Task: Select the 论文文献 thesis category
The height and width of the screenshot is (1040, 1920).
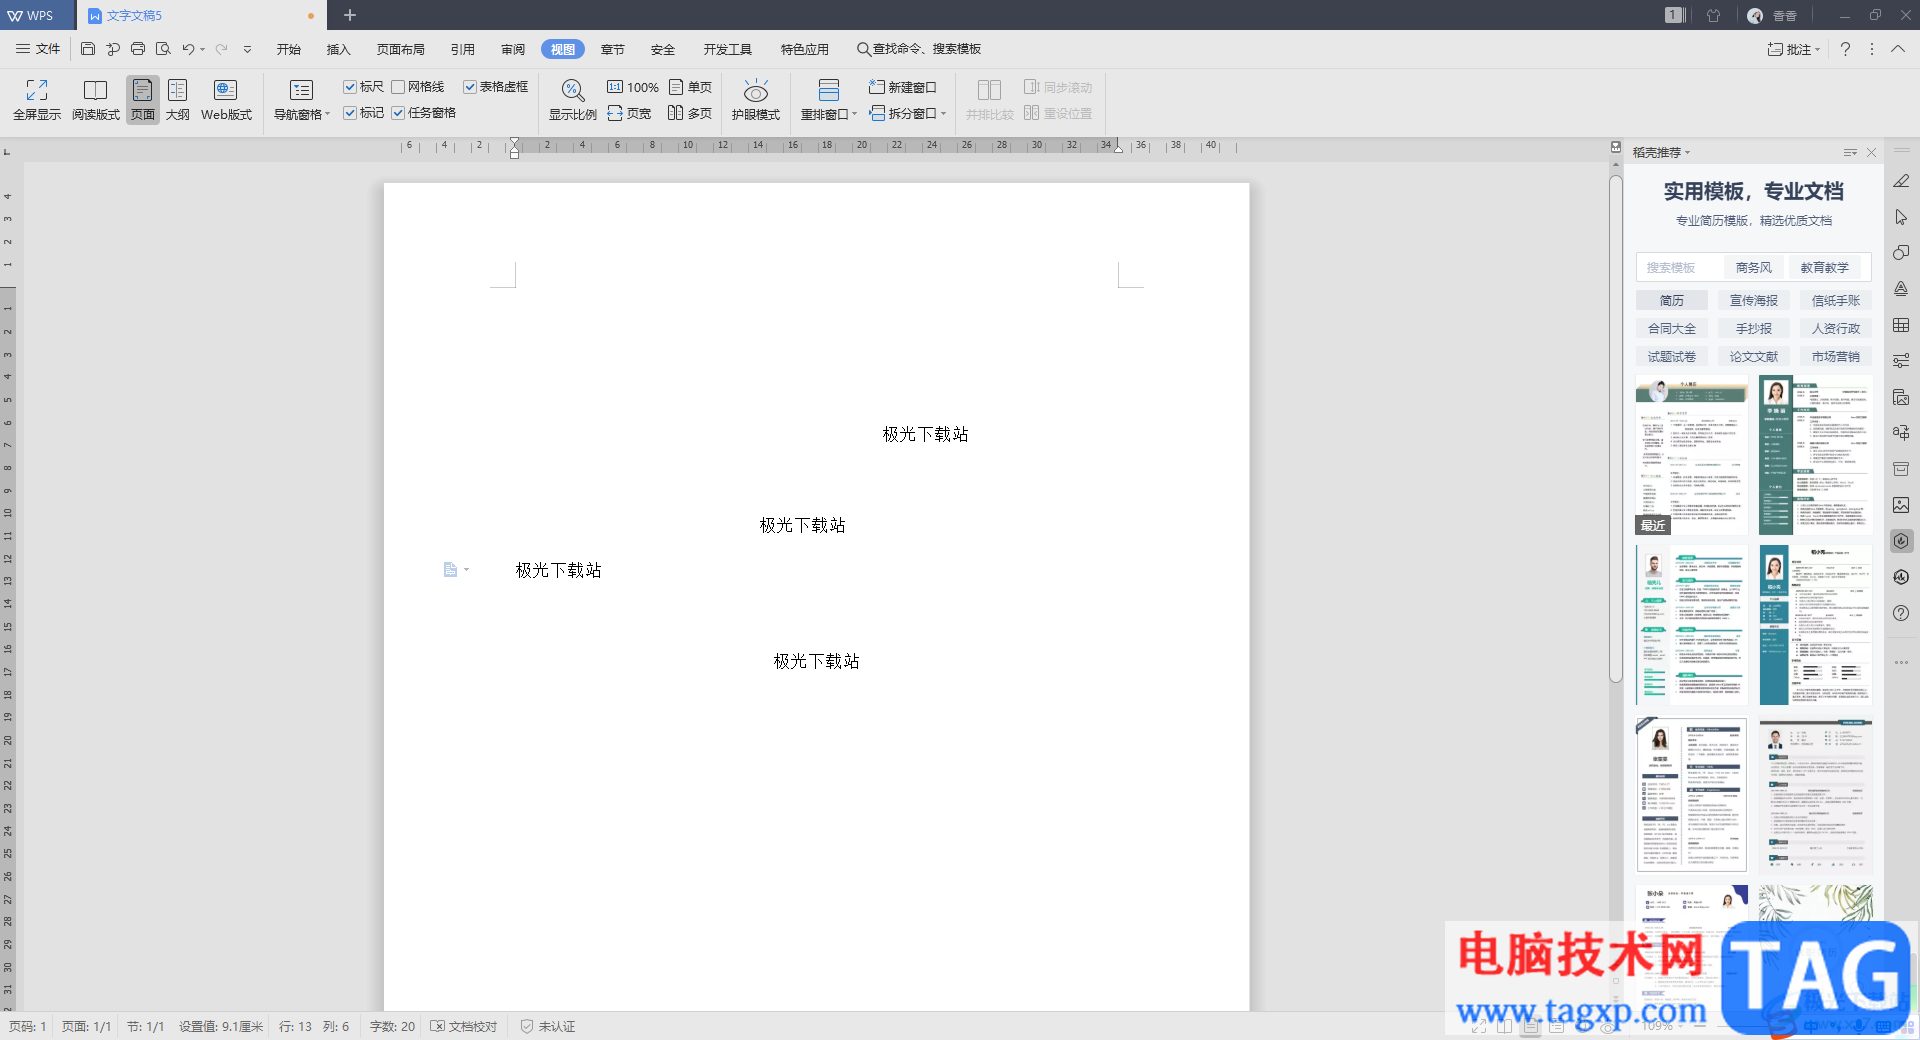Action: [x=1753, y=356]
